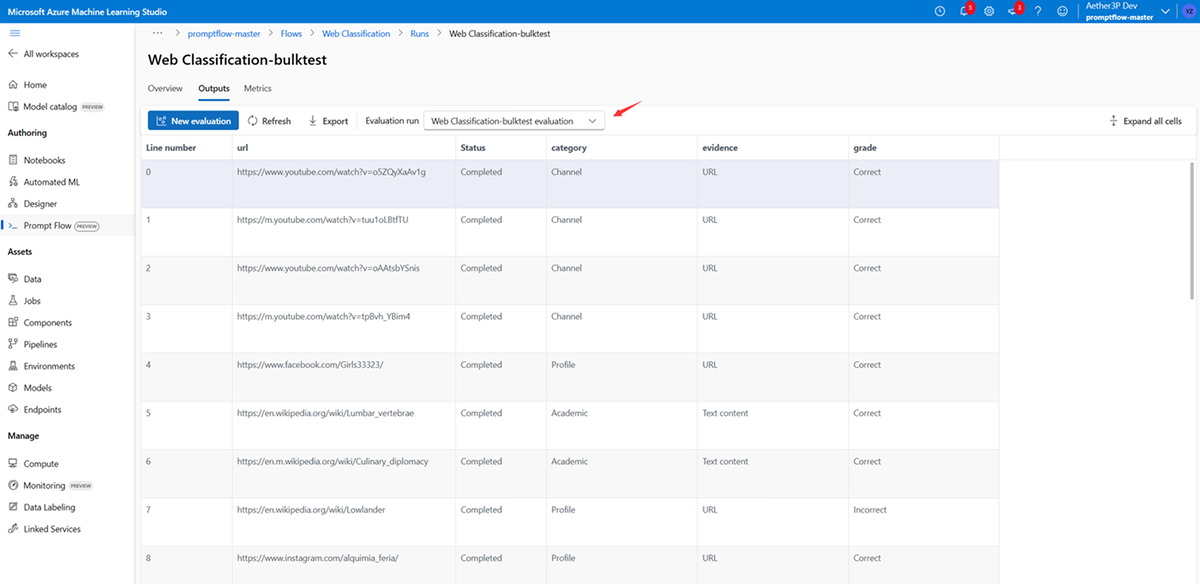Click the Prompt Flow icon

(14, 226)
